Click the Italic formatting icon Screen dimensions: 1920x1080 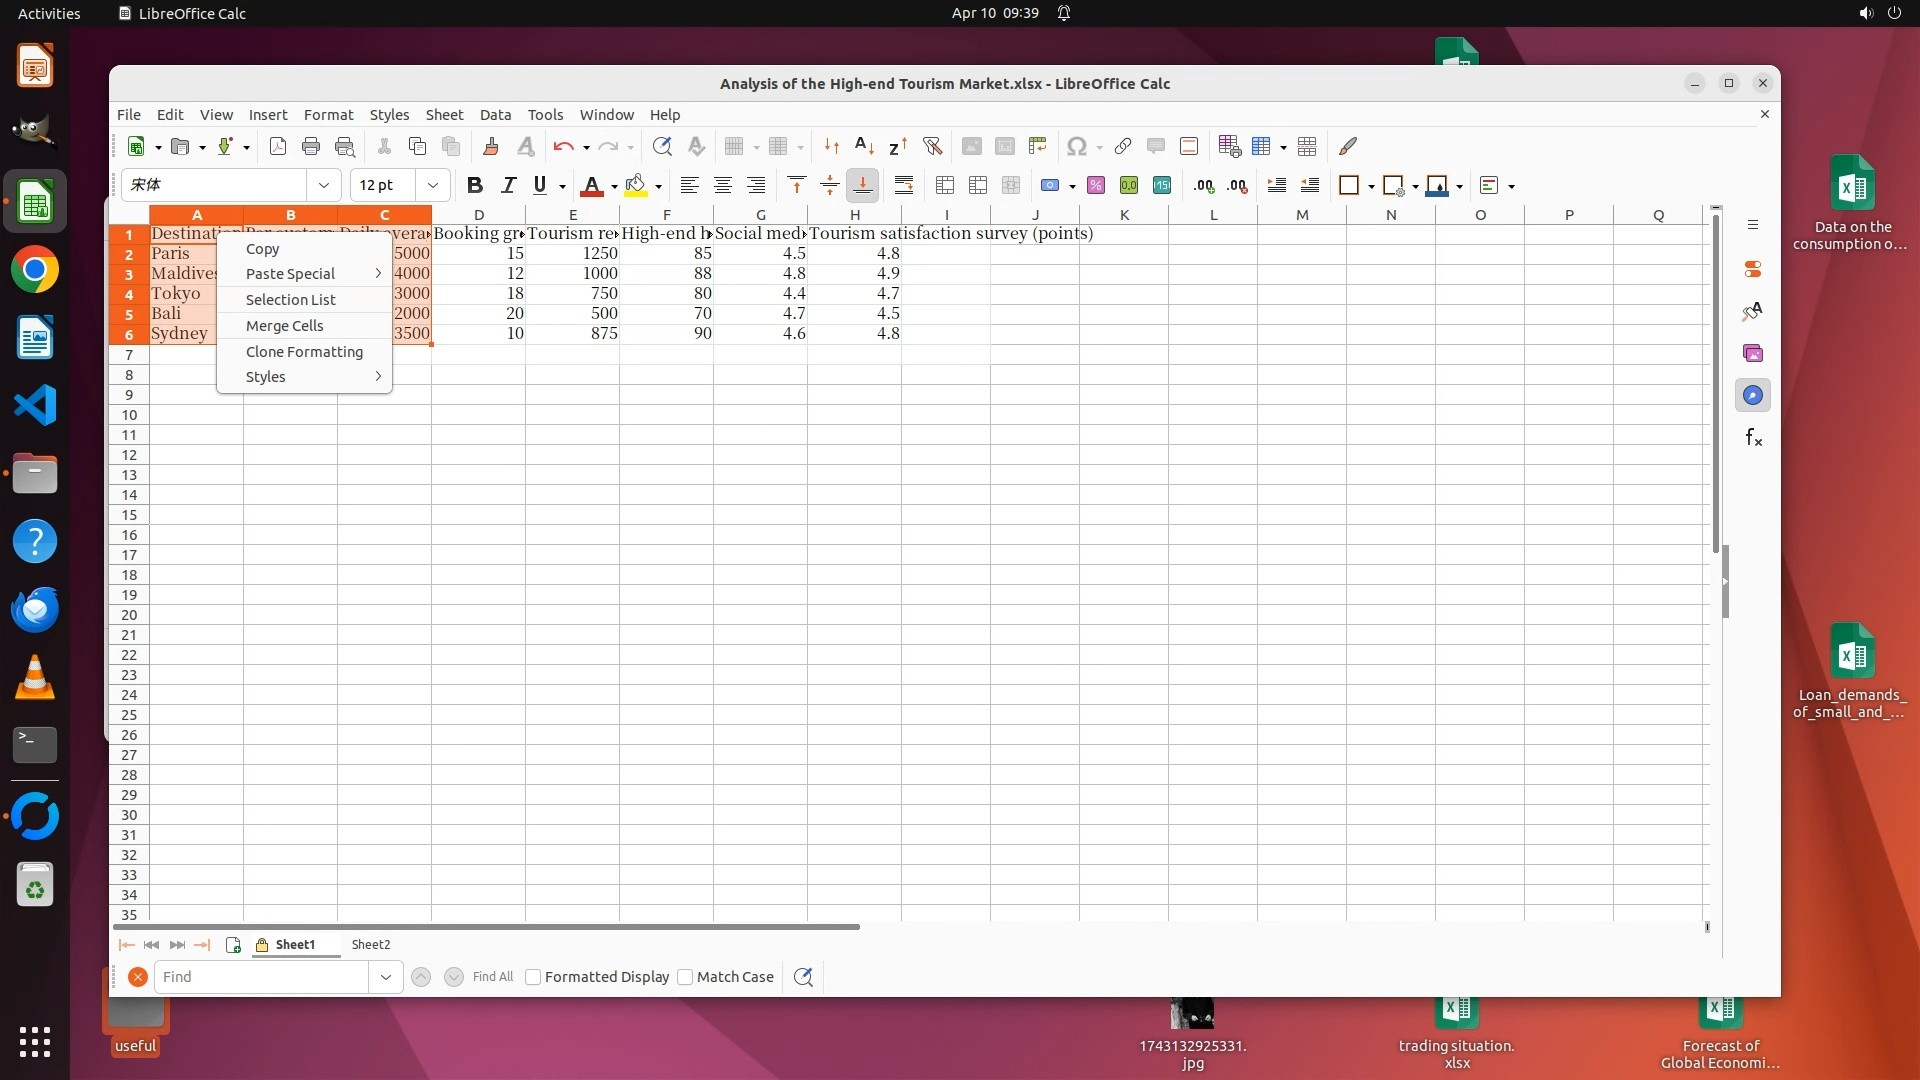pos(508,185)
